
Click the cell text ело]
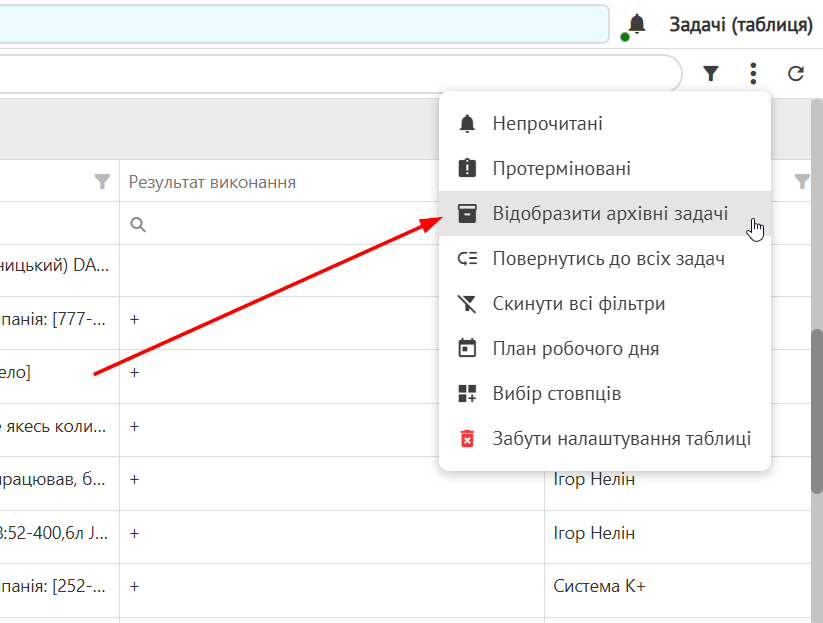click(x=15, y=372)
